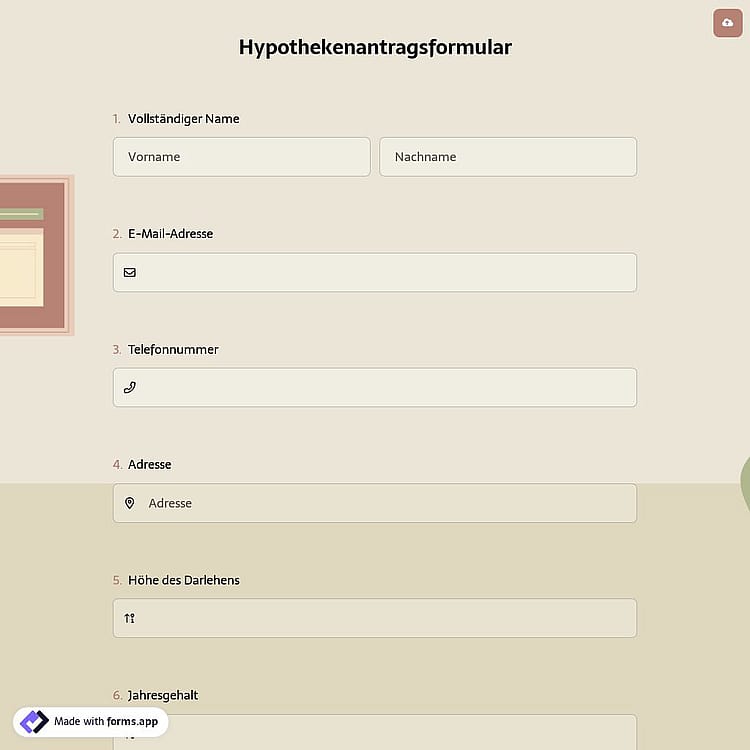Focus the Nachname input field
750x750 pixels.
508,157
